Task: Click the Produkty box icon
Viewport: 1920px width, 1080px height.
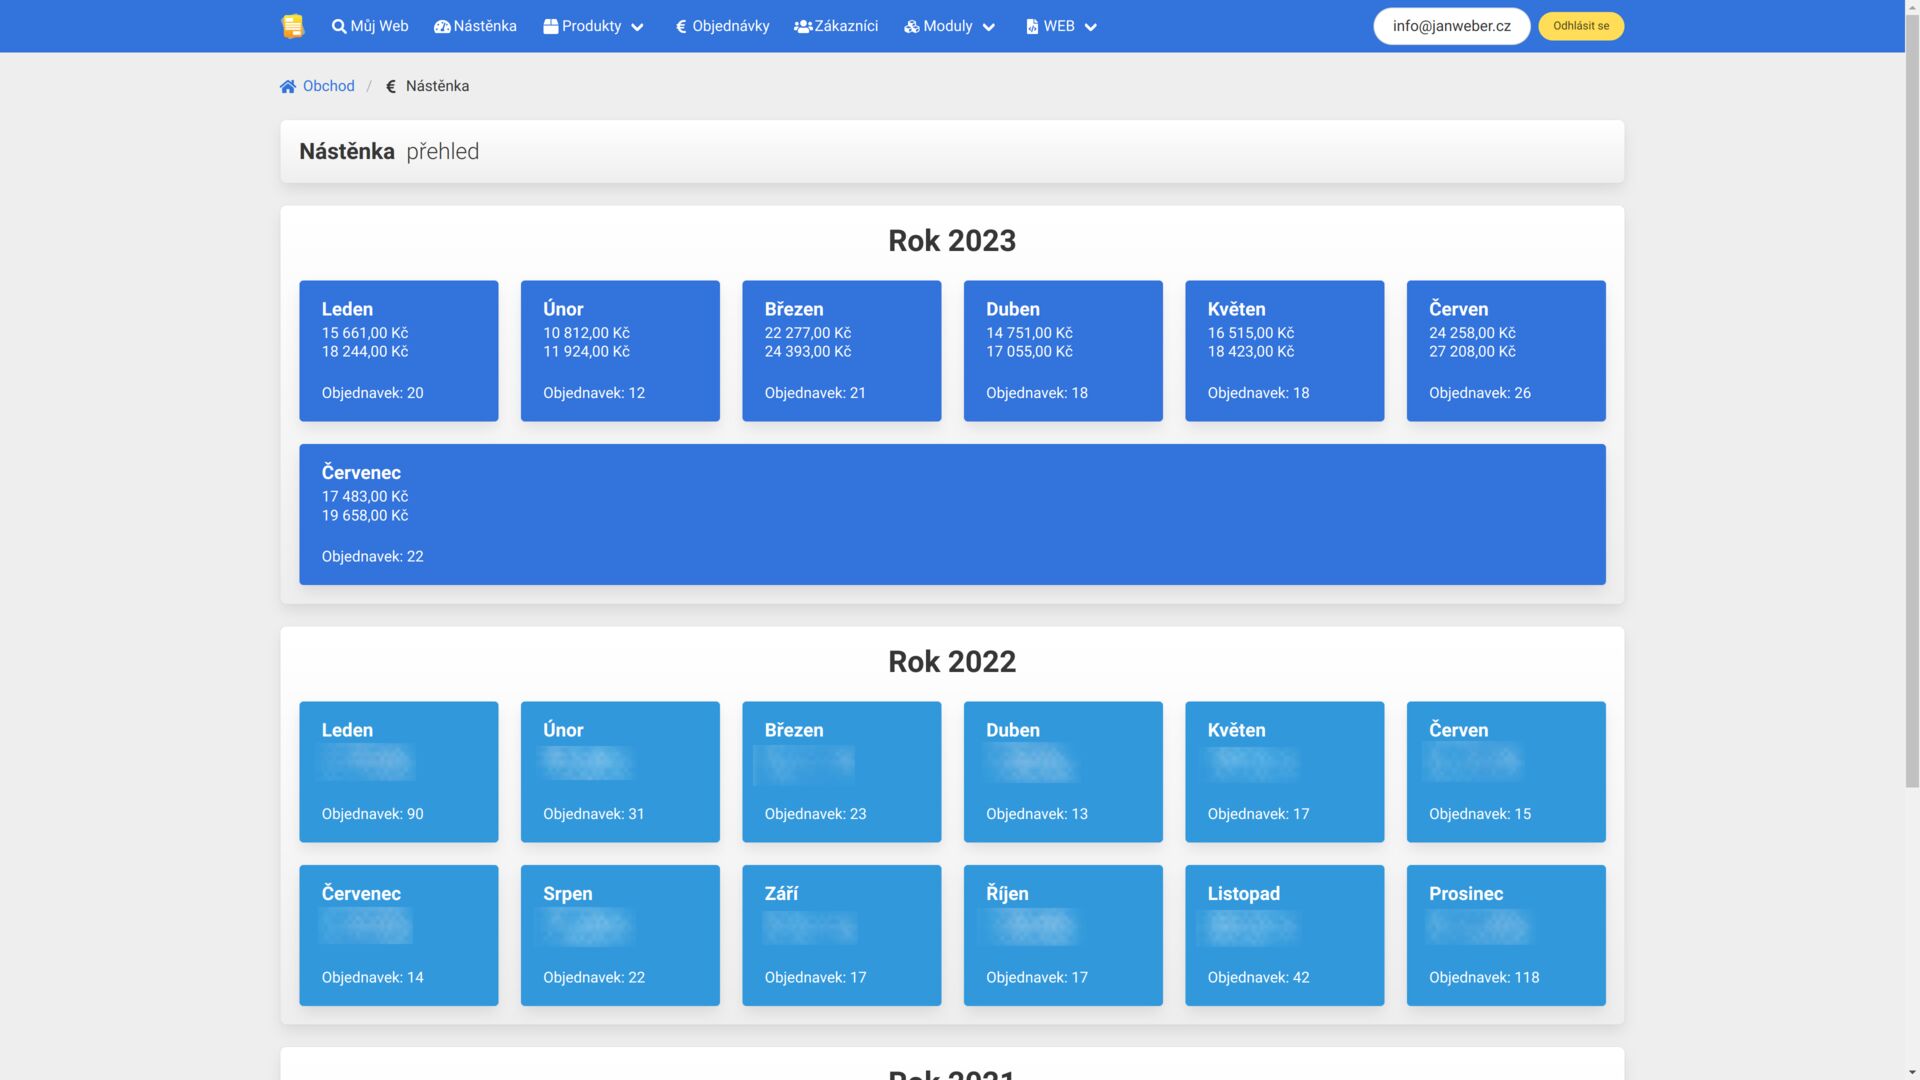Action: point(550,27)
